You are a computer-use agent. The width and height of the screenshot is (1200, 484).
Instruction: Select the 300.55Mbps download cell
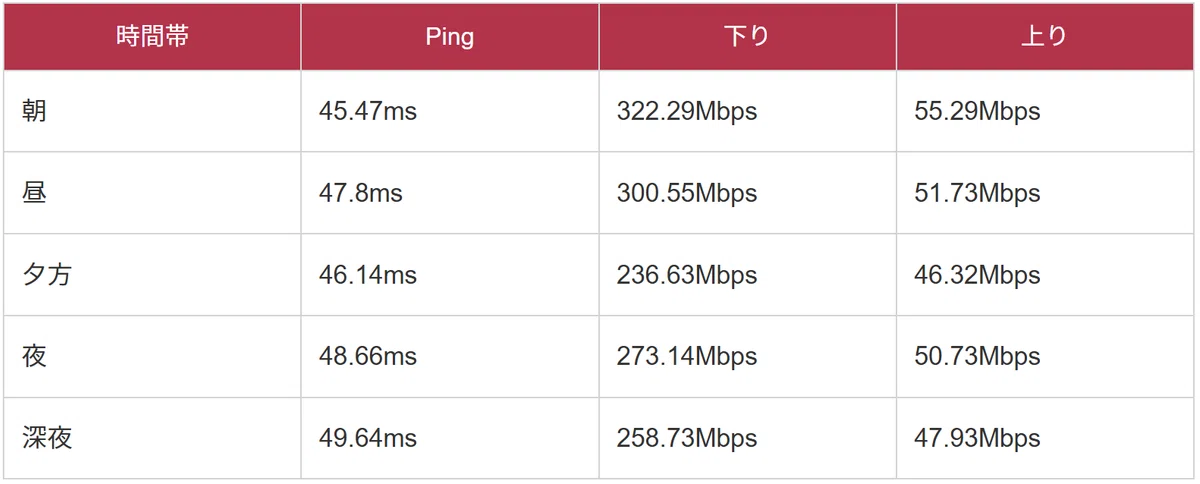(747, 193)
